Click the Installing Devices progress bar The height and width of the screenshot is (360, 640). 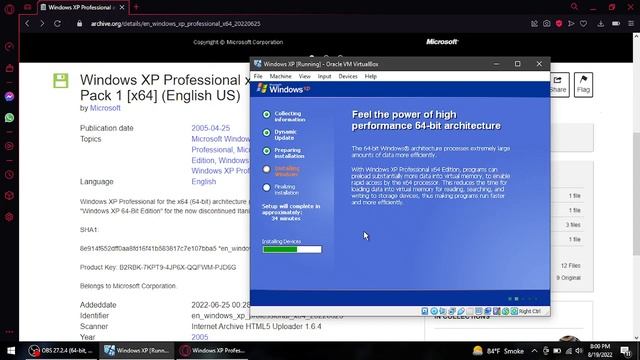[292, 249]
